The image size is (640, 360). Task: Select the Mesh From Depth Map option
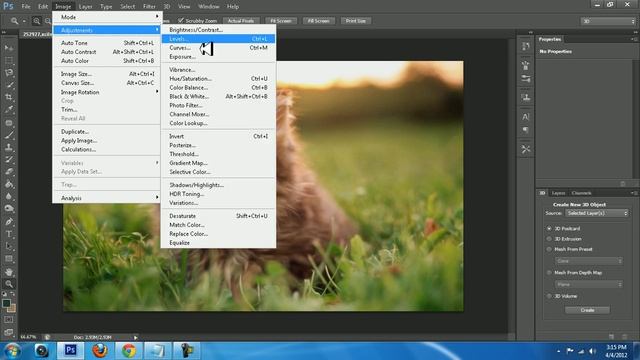(549, 273)
